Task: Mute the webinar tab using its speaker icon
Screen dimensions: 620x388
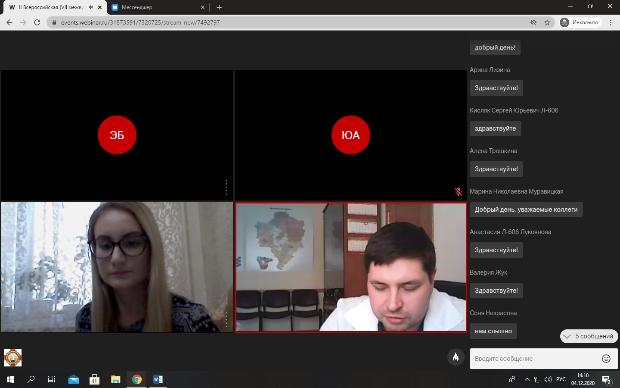Action: point(91,7)
